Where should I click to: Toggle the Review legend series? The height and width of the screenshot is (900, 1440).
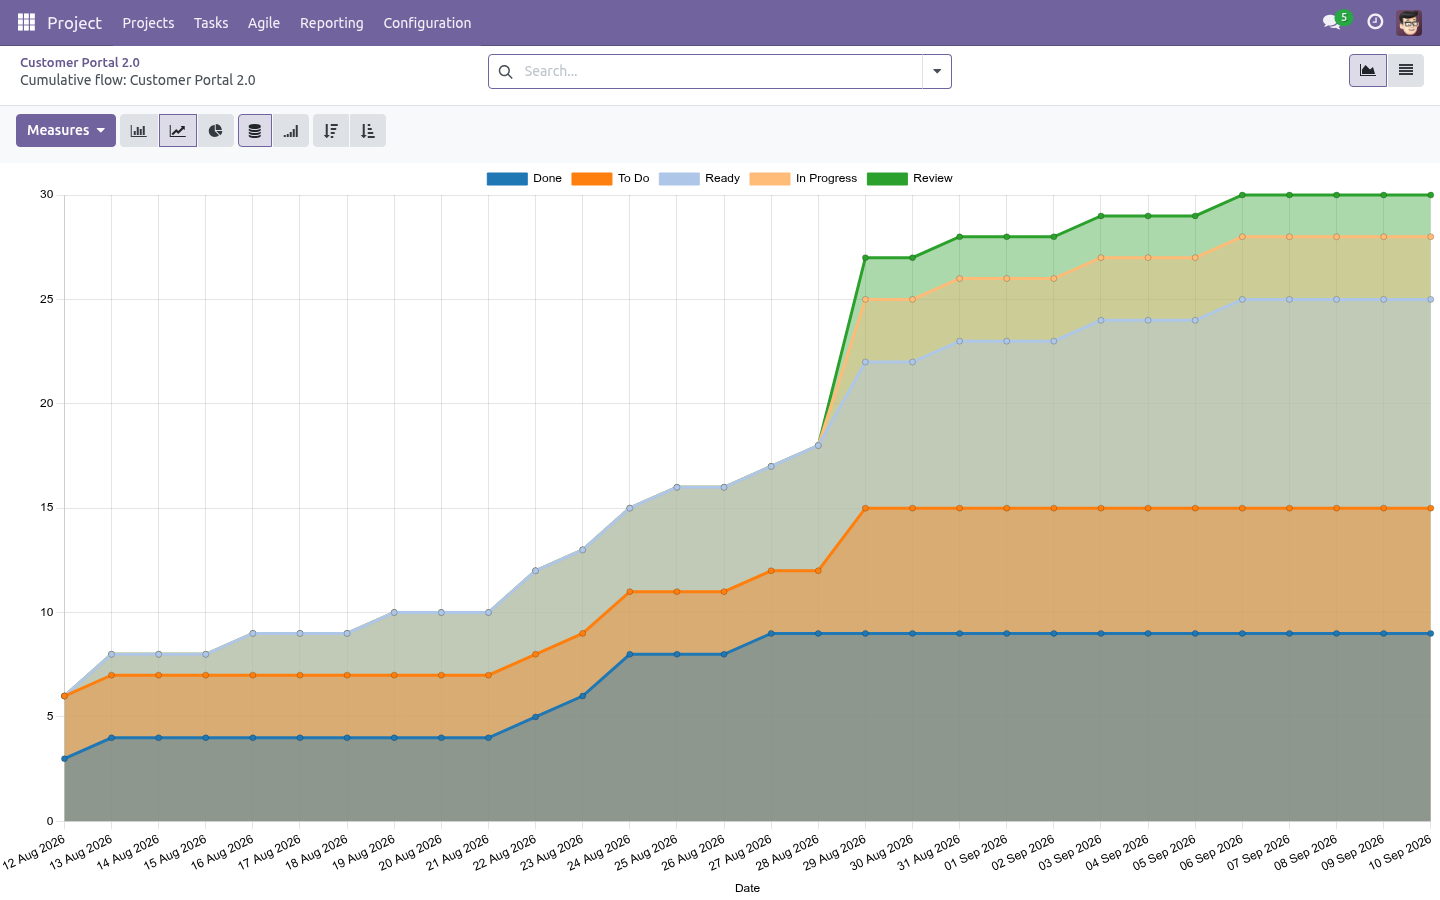[x=910, y=179]
